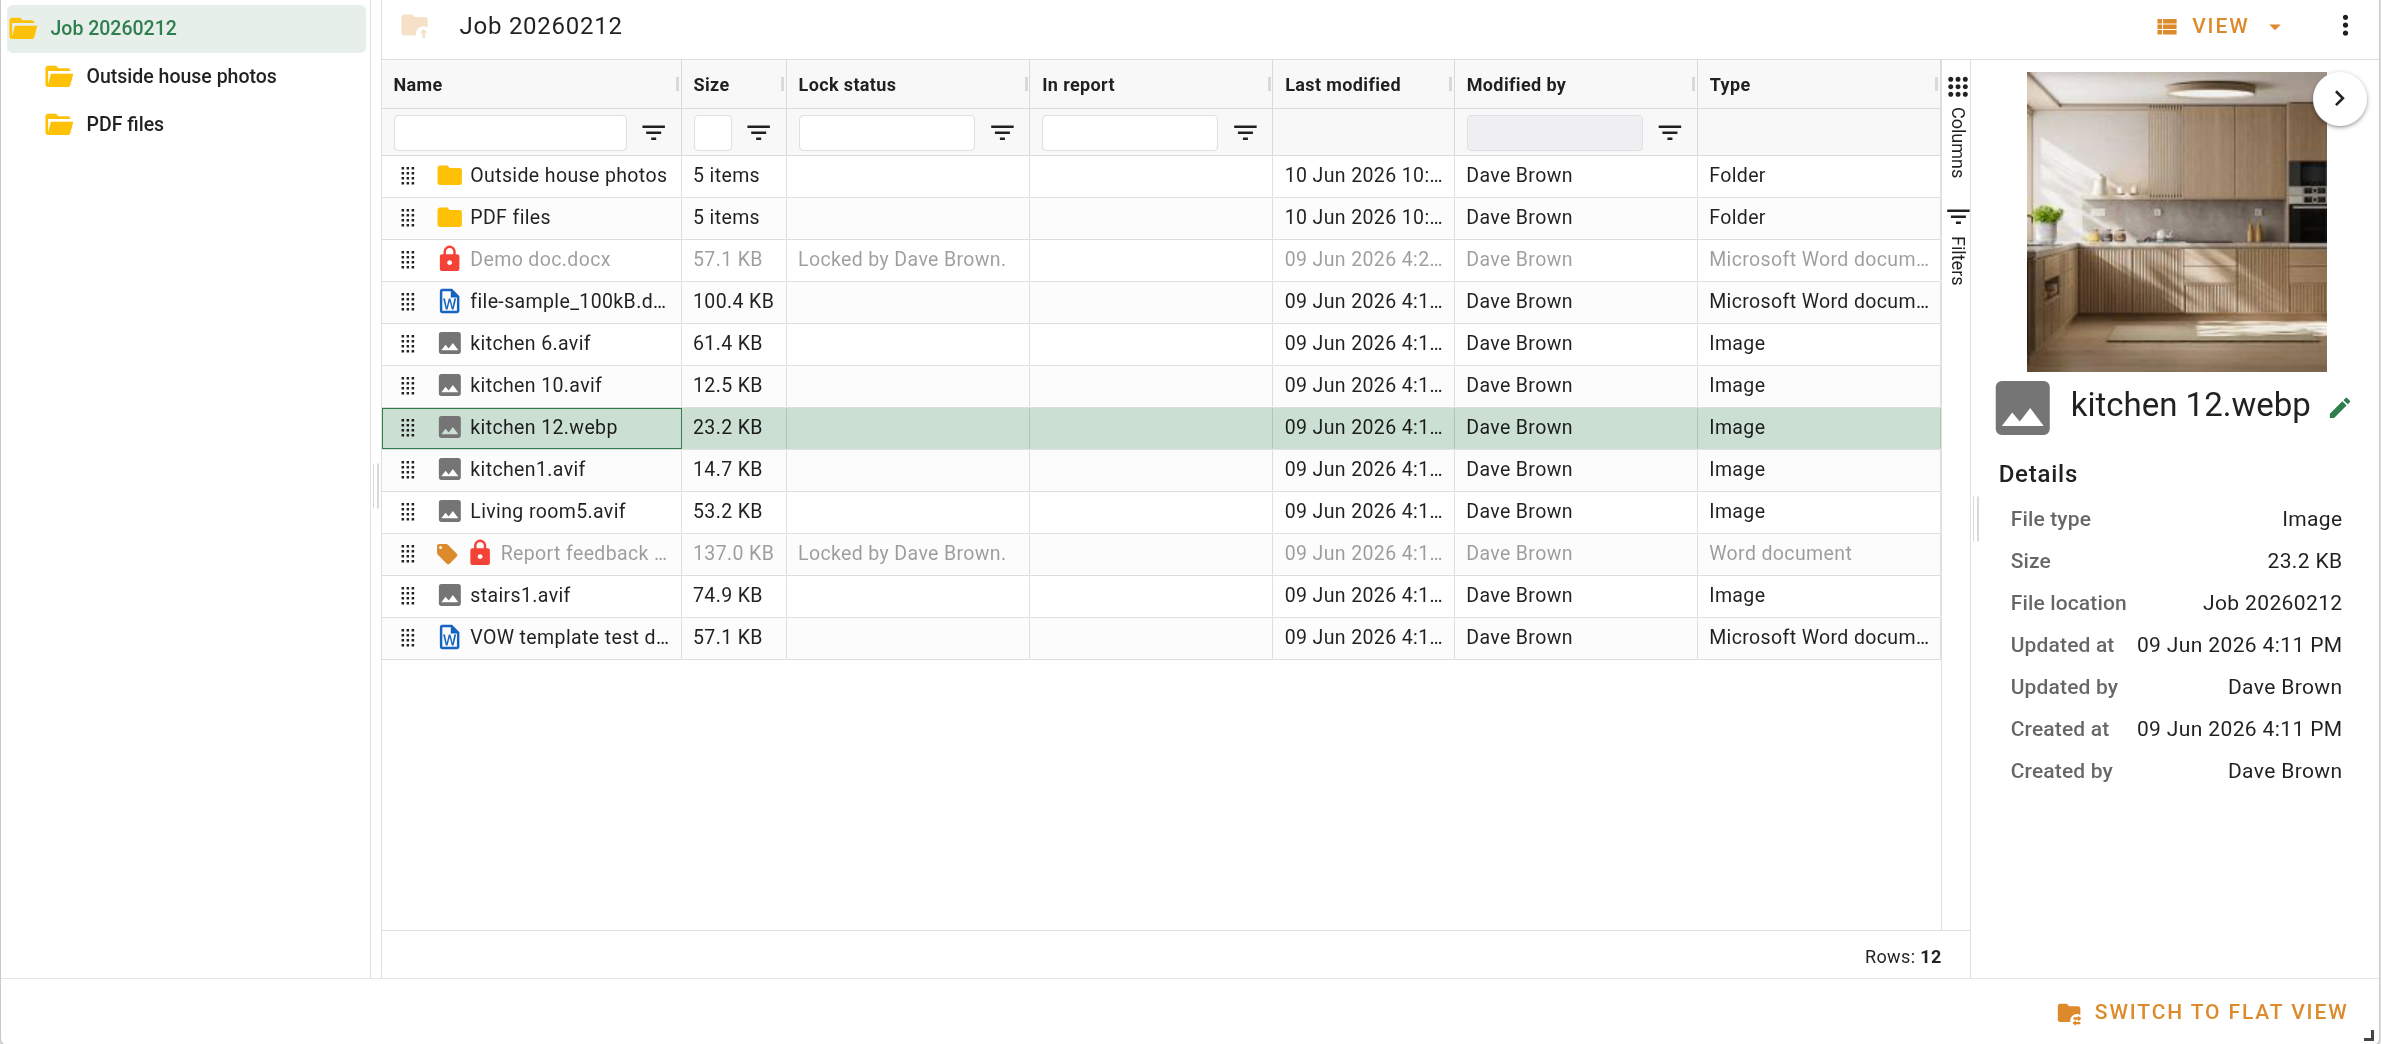Click the Lock status filter input
Screen dimensions: 2381x1044
point(886,132)
